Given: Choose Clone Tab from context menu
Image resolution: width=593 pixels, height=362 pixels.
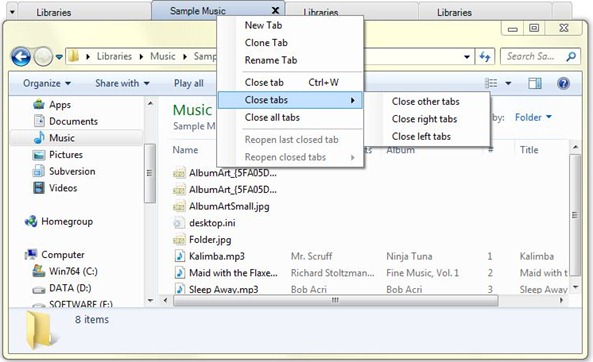Looking at the screenshot, I should [x=266, y=43].
